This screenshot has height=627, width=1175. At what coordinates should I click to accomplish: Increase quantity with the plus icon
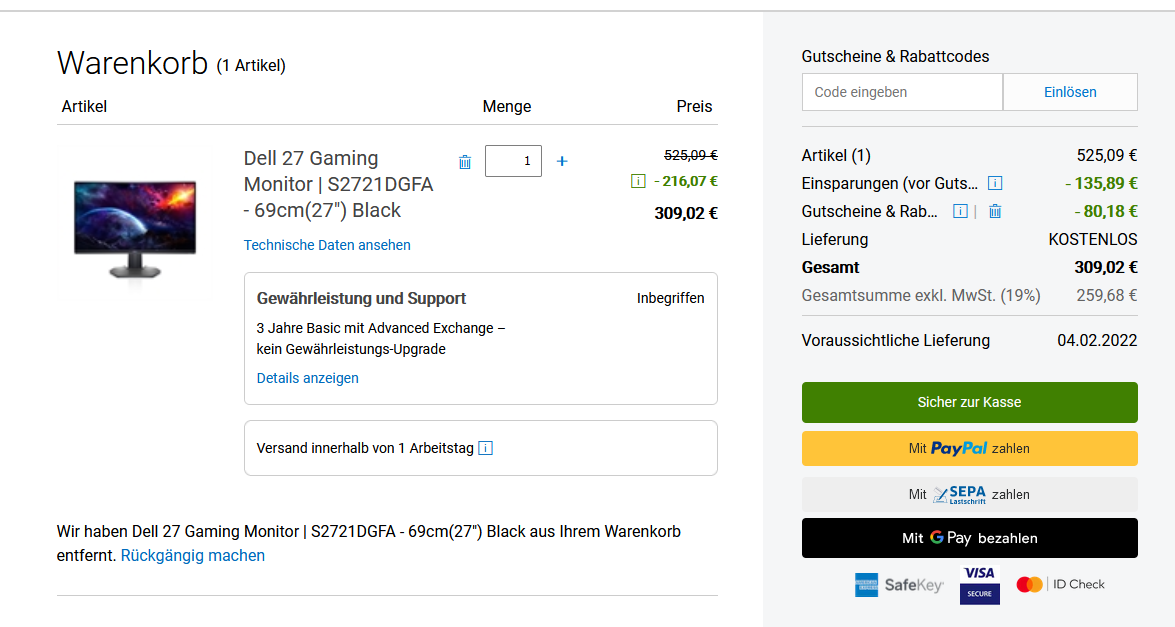pos(562,161)
